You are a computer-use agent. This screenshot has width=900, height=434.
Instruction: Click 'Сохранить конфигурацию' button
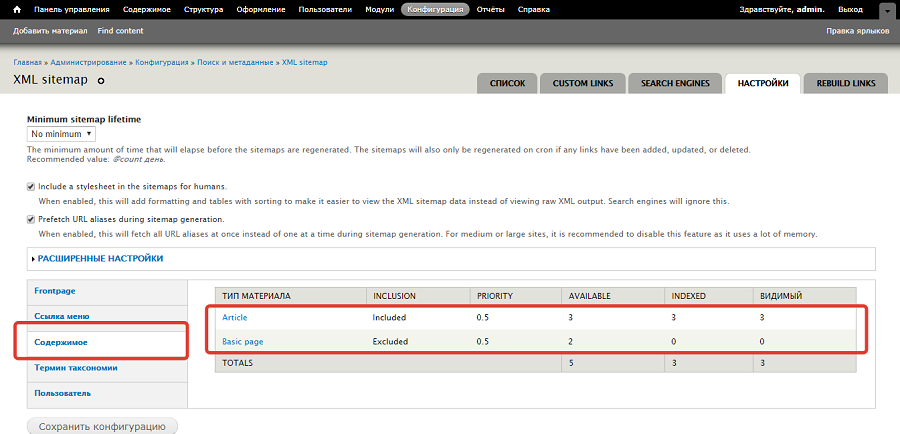click(102, 427)
